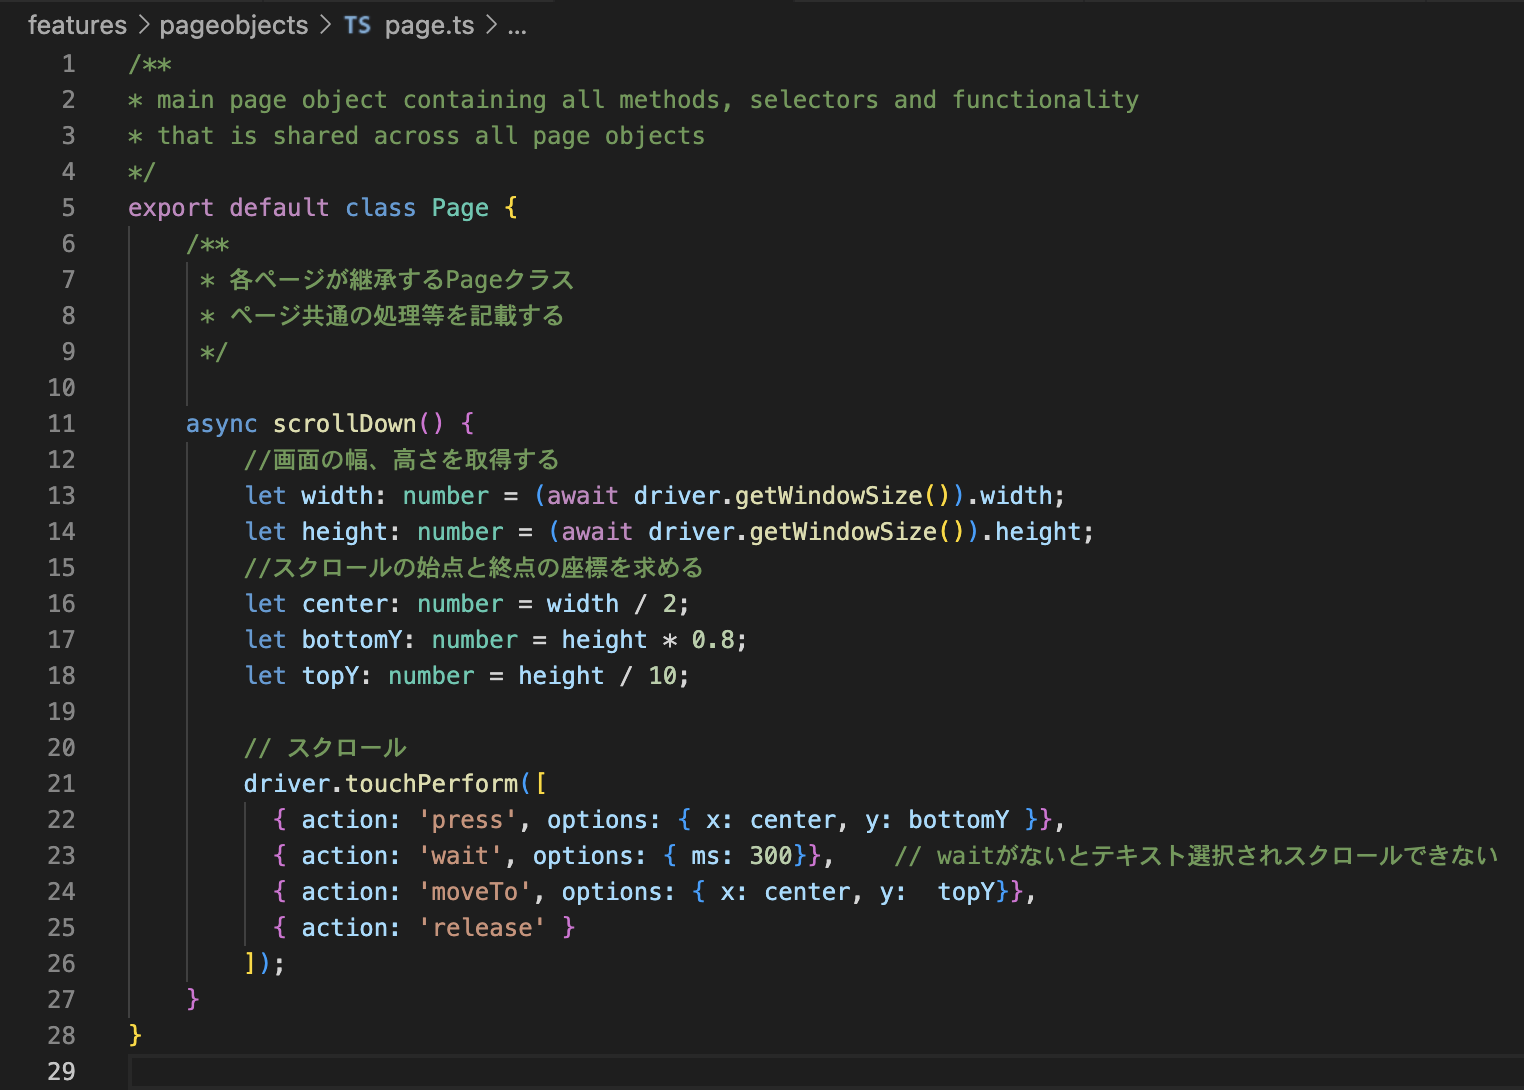Click the comment '//スクロールの始点と終点の座標を求める'
This screenshot has width=1524, height=1090.
pyautogui.click(x=474, y=568)
